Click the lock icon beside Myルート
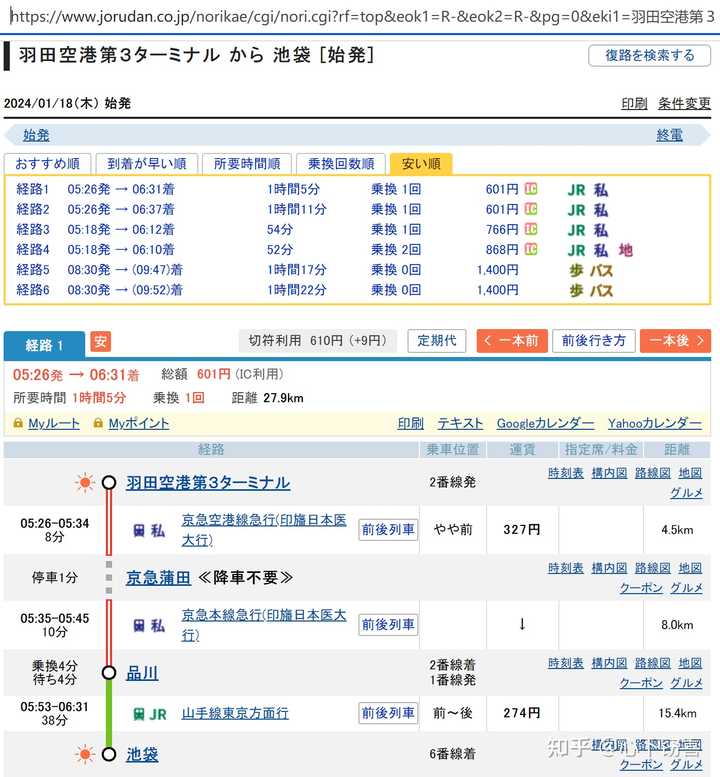 18,423
